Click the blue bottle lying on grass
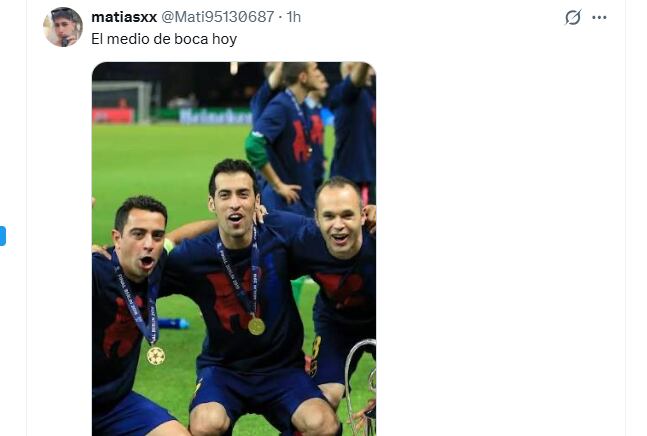Viewport: 647px width, 436px height. pos(173,323)
